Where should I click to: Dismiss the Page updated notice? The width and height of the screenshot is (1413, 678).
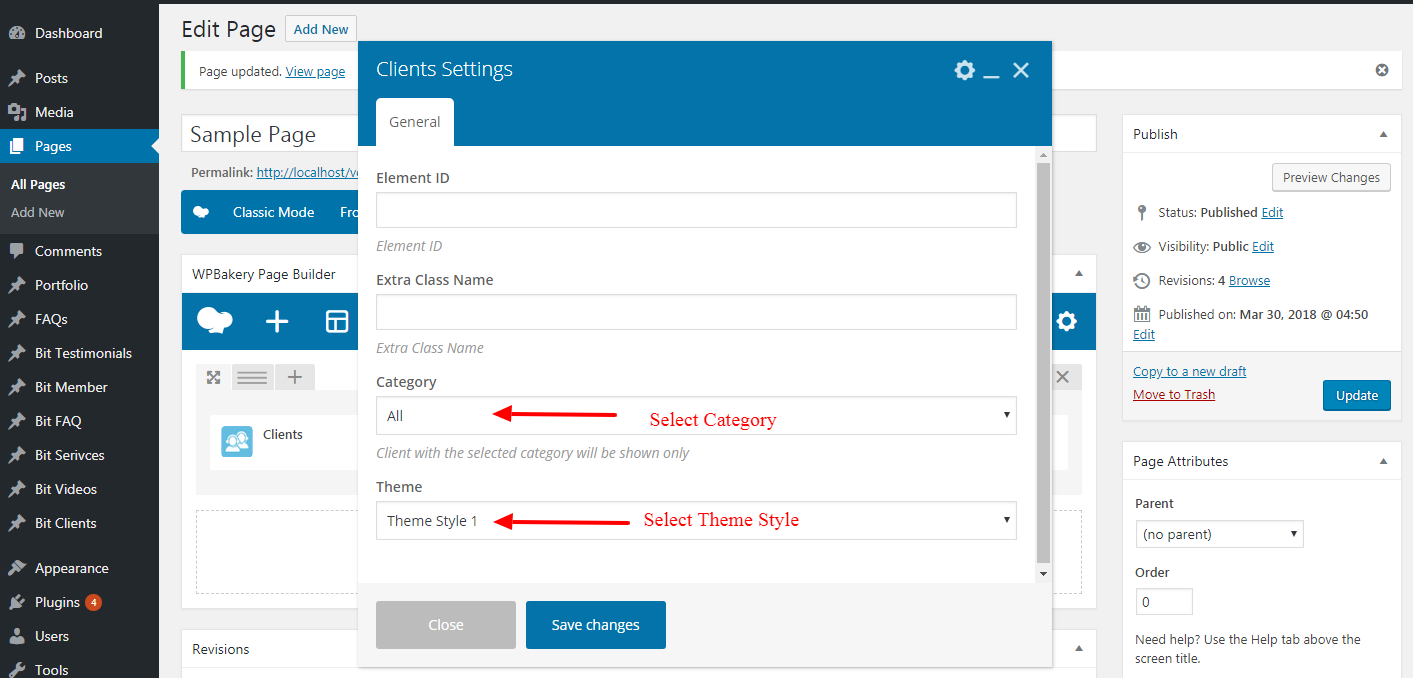pyautogui.click(x=1382, y=70)
